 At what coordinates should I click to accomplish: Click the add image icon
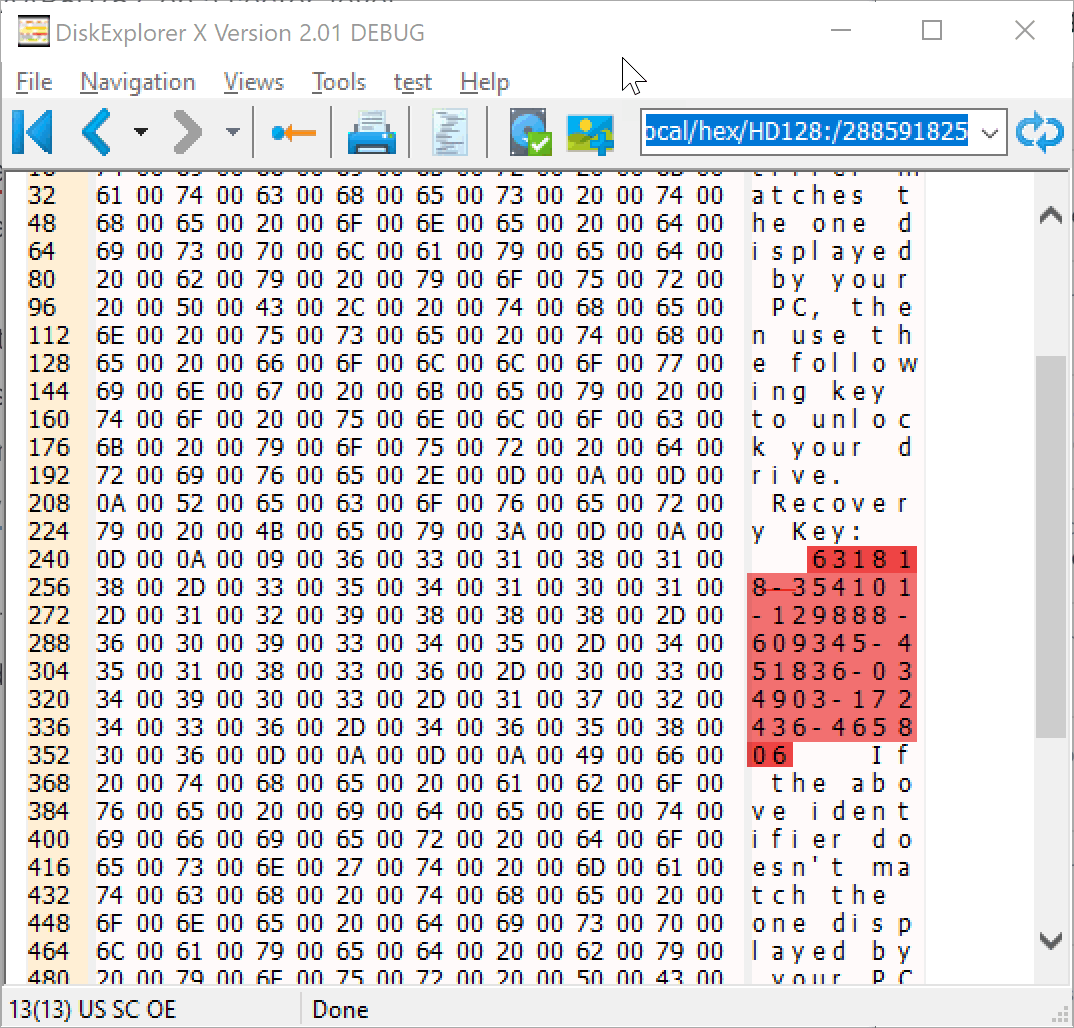click(x=589, y=133)
